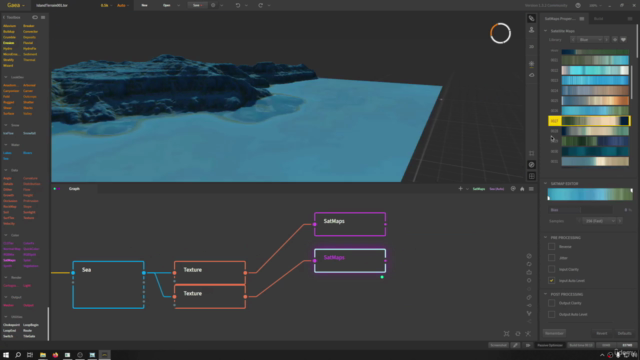Enable the Jitter checkbox
This screenshot has width=640, height=360.
(x=551, y=258)
